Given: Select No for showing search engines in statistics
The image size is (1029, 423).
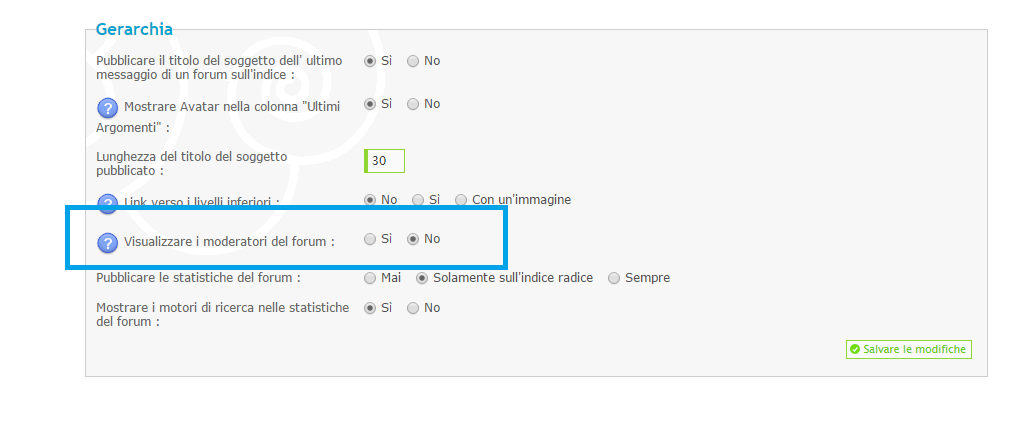Looking at the screenshot, I should (x=413, y=308).
